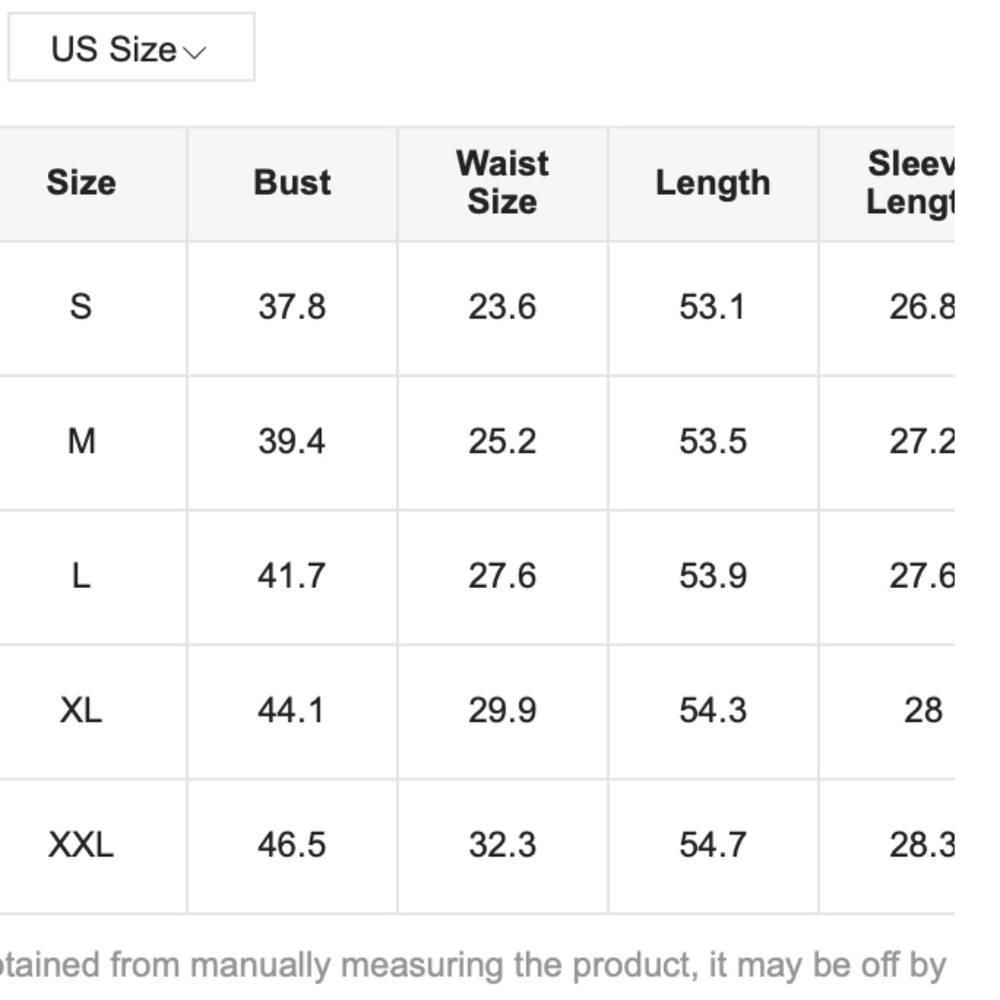
Task: Click the Waist Size column header
Action: coord(502,183)
